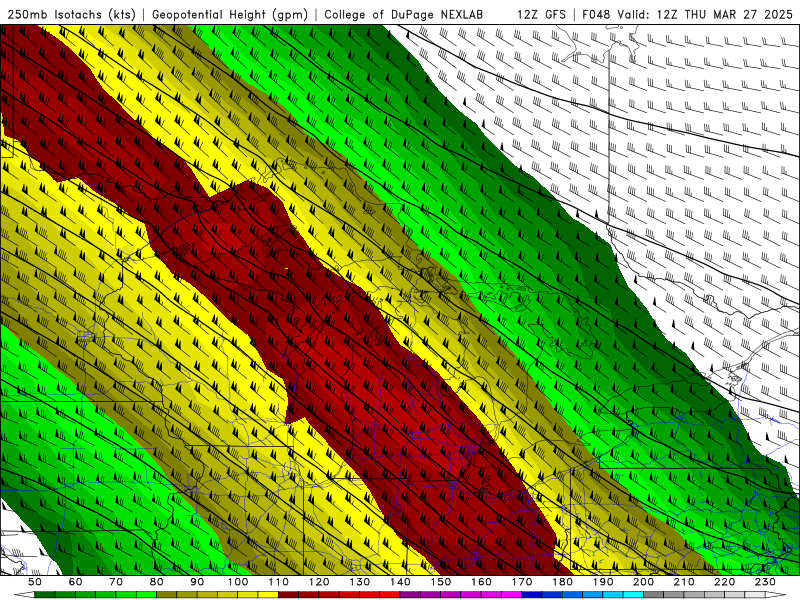Image resolution: width=800 pixels, height=600 pixels.
Task: Click the 70 label on the color legend
Action: pyautogui.click(x=116, y=582)
